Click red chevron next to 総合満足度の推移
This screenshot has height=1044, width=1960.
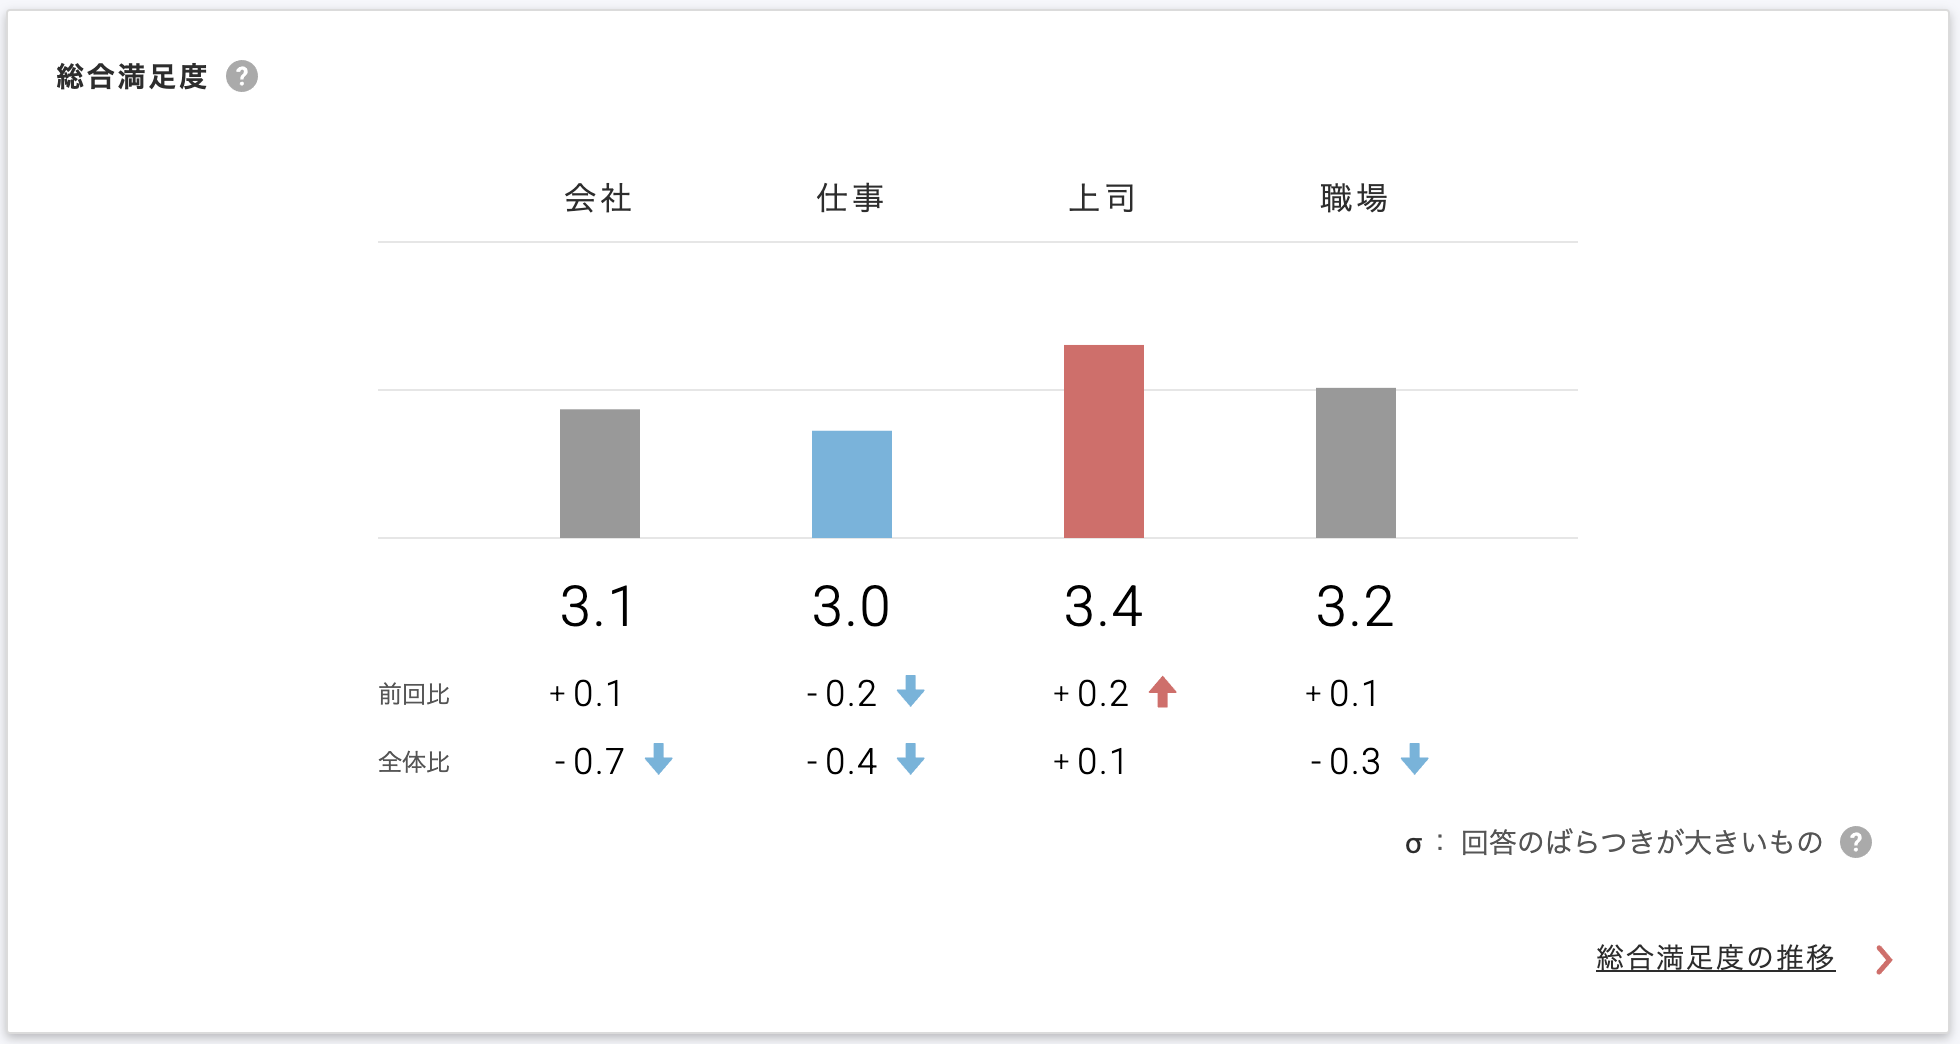[x=1884, y=959]
